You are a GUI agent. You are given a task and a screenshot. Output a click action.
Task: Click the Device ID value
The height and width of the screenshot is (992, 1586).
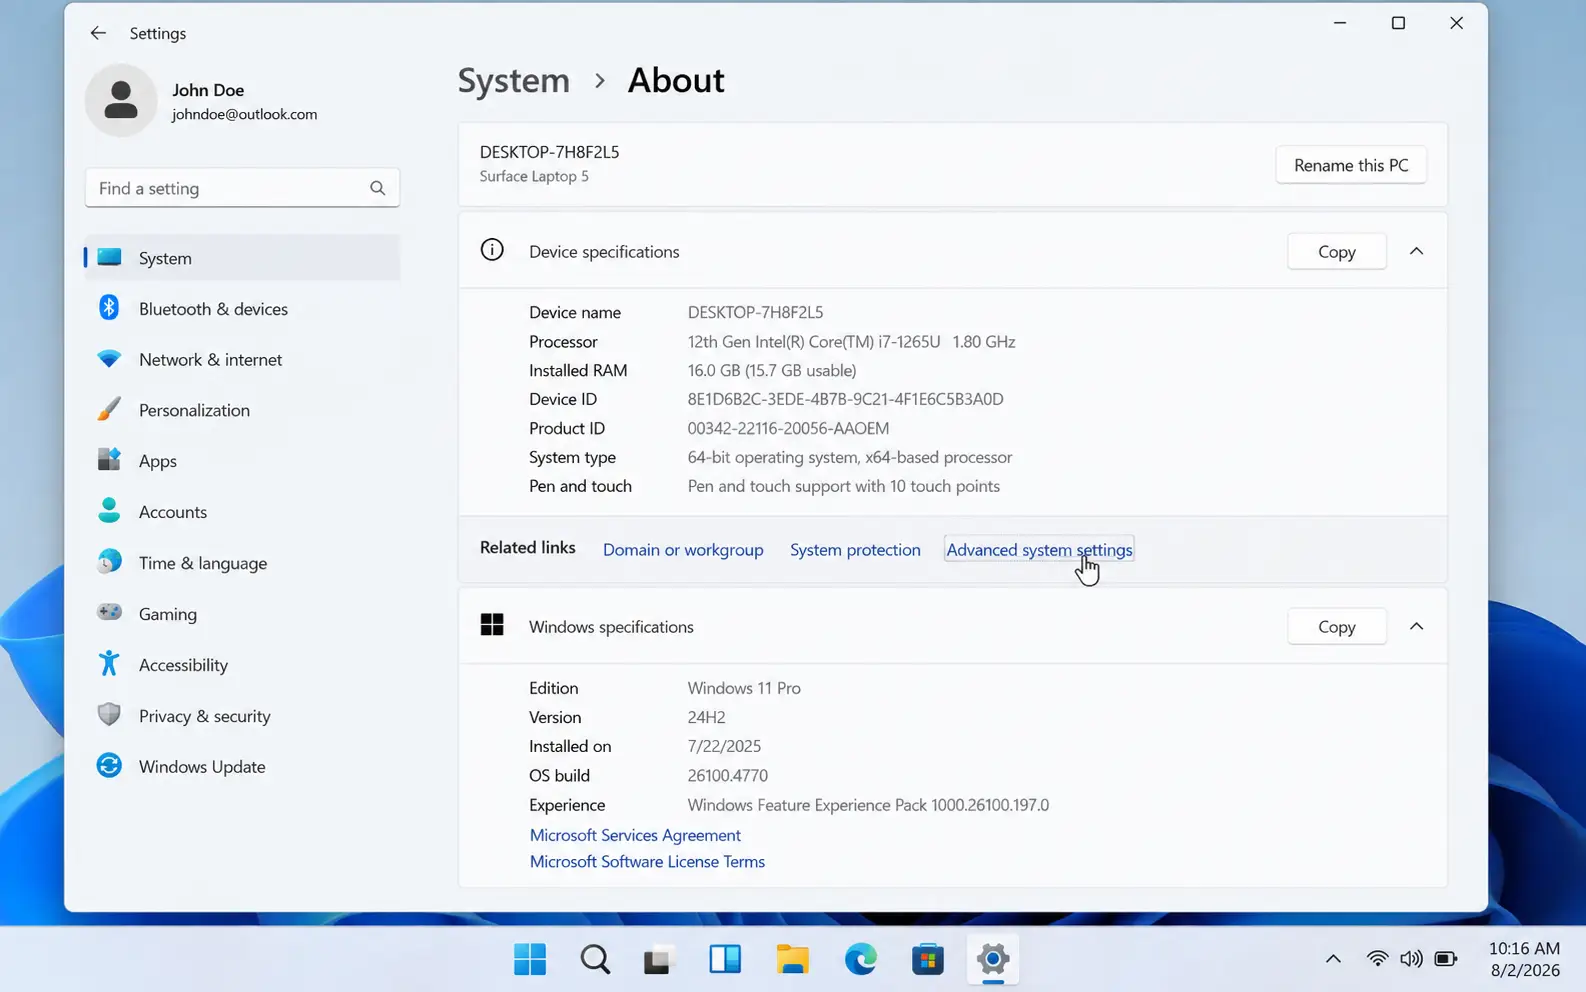[x=845, y=398]
